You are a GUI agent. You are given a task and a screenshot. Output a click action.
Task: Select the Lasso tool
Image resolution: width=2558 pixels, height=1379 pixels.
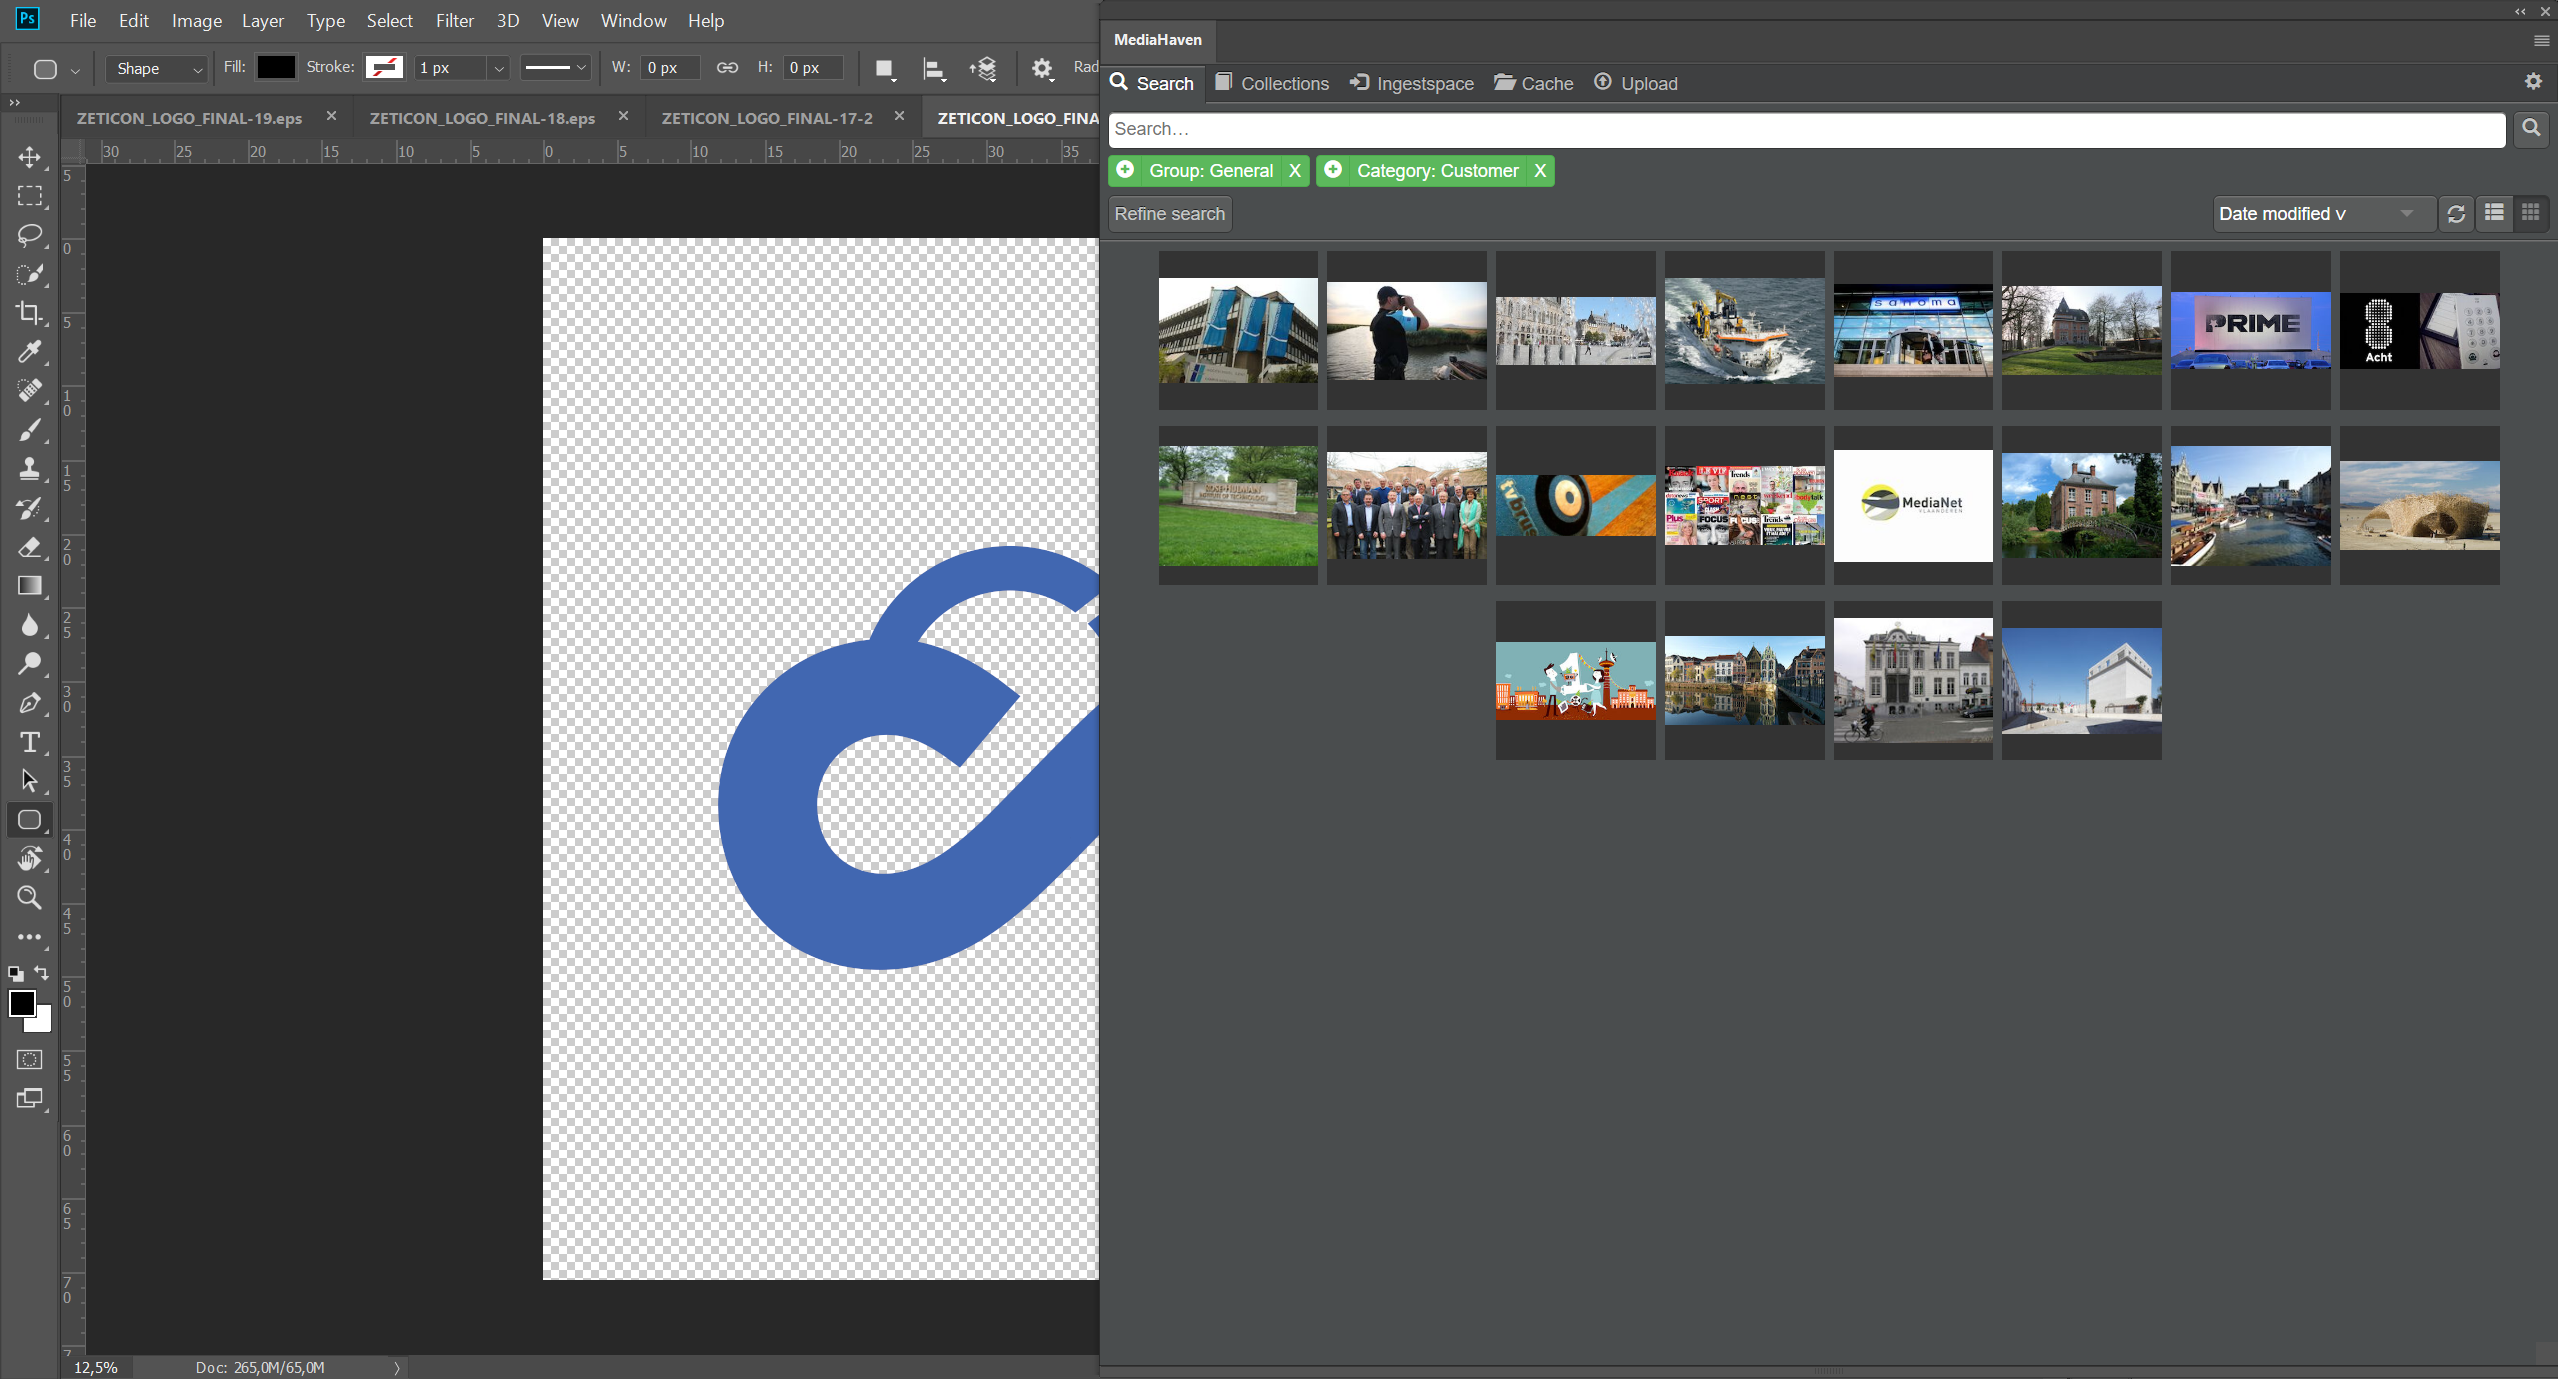[x=29, y=235]
